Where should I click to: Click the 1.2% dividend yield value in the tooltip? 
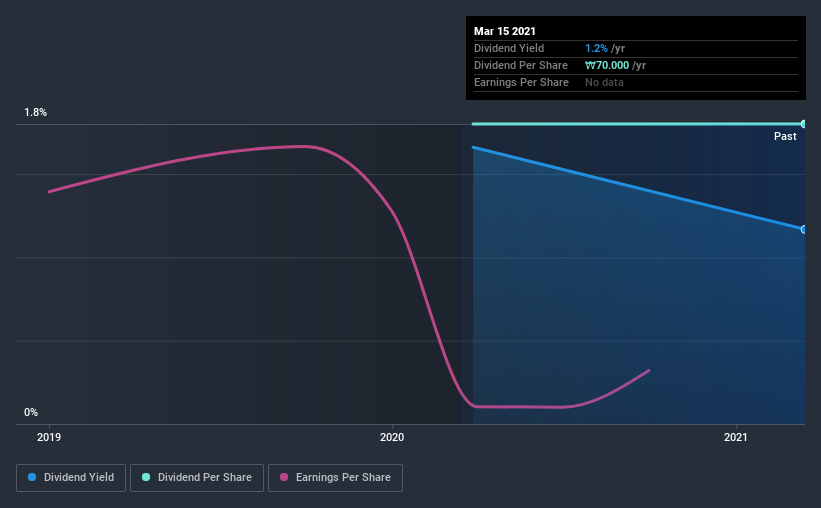click(596, 48)
